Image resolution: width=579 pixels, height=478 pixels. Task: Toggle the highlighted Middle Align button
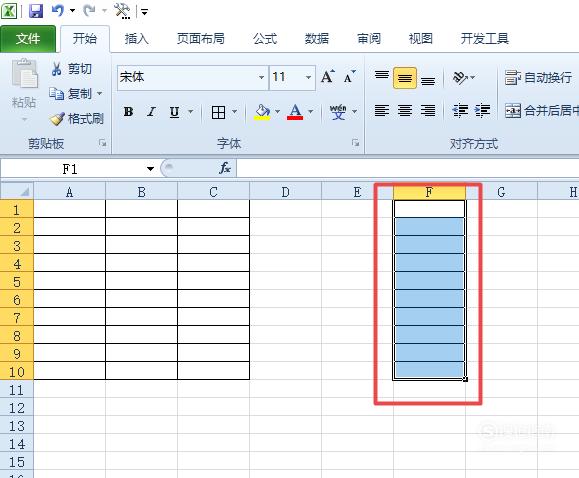405,78
